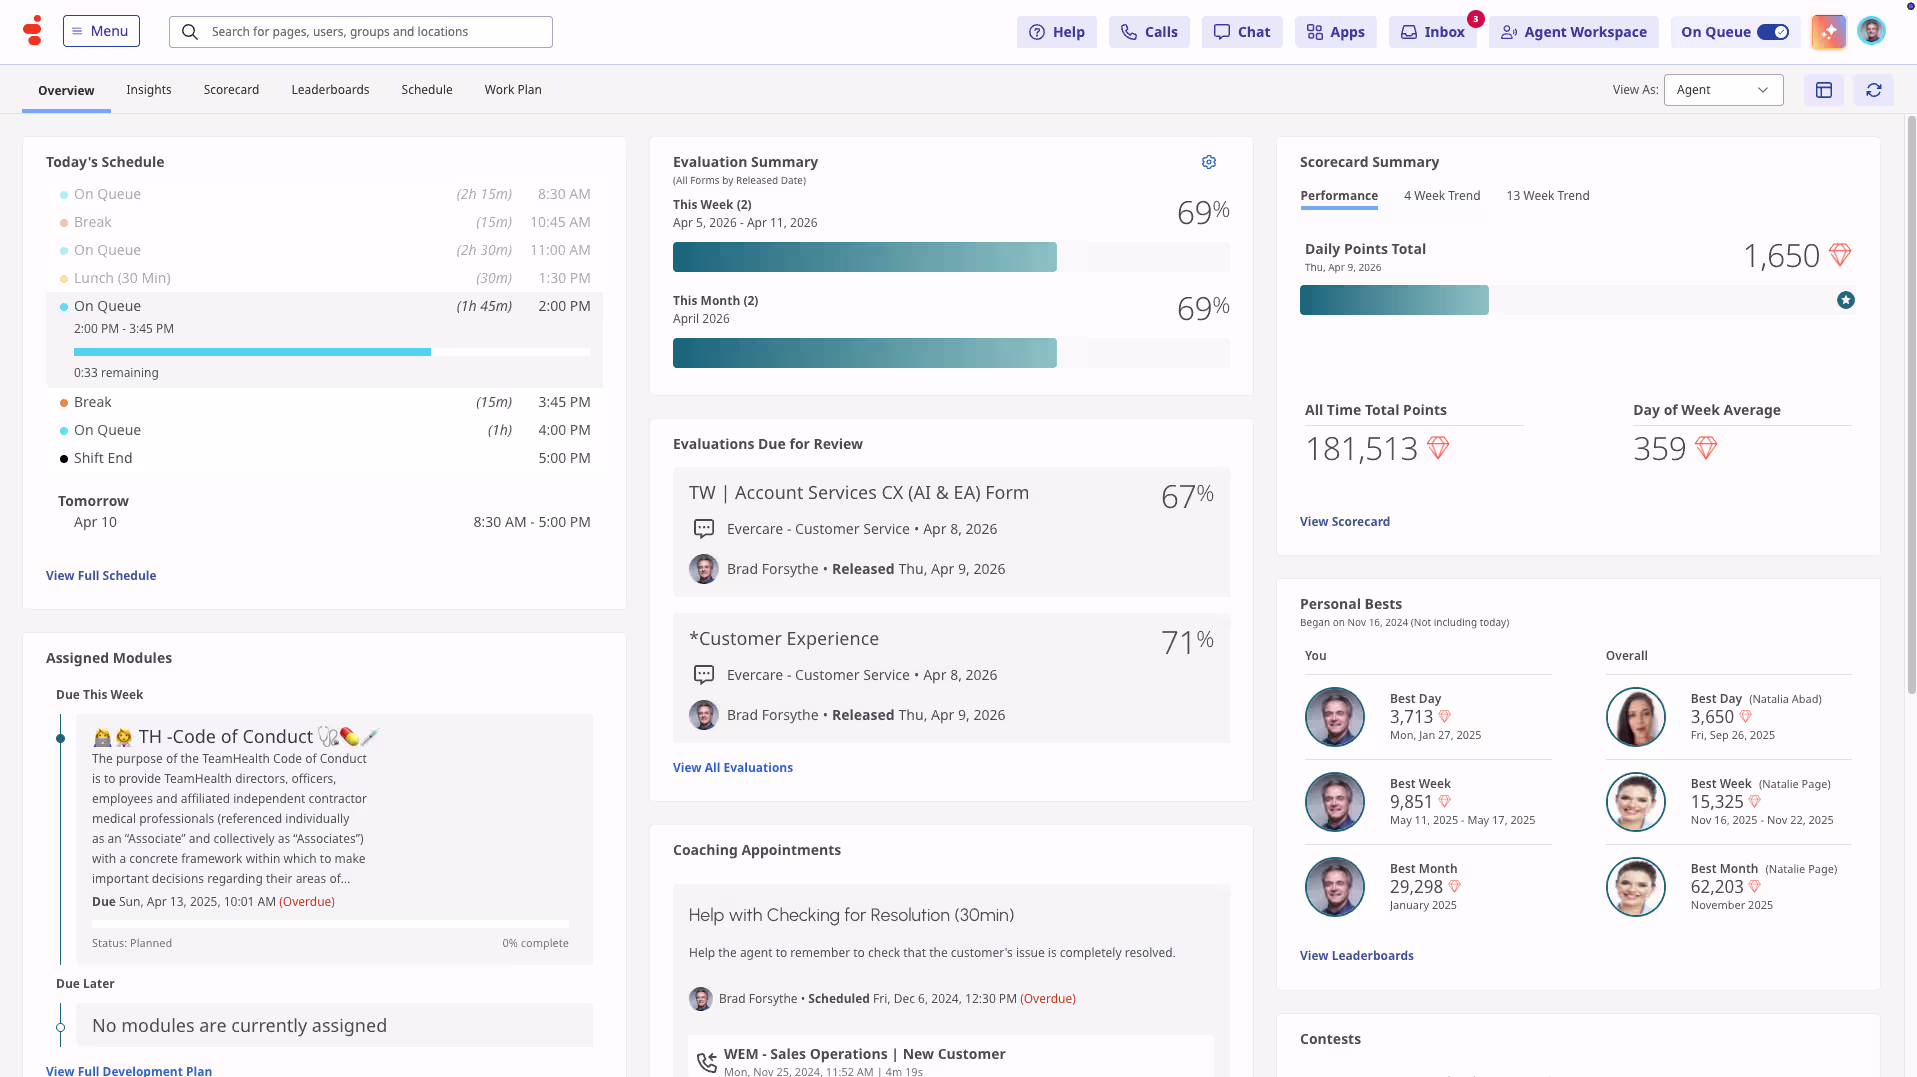Click View Full Development Plan link
Screen dimensions: 1917x1077
pyautogui.click(x=129, y=1070)
